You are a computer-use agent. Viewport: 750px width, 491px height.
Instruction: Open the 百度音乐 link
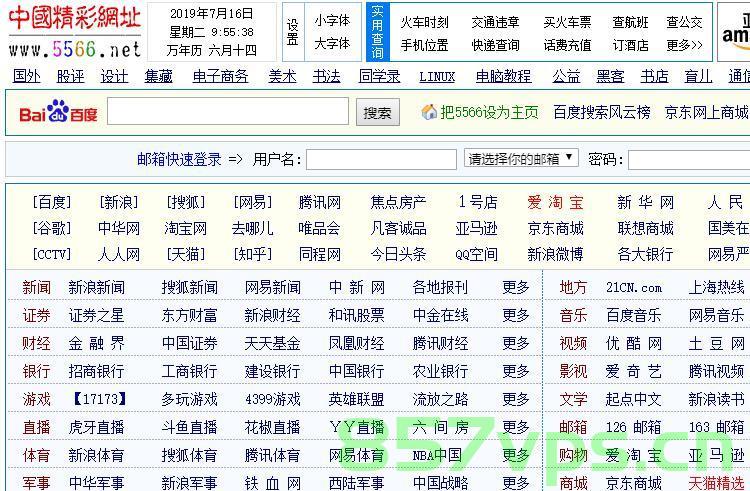[x=634, y=315]
